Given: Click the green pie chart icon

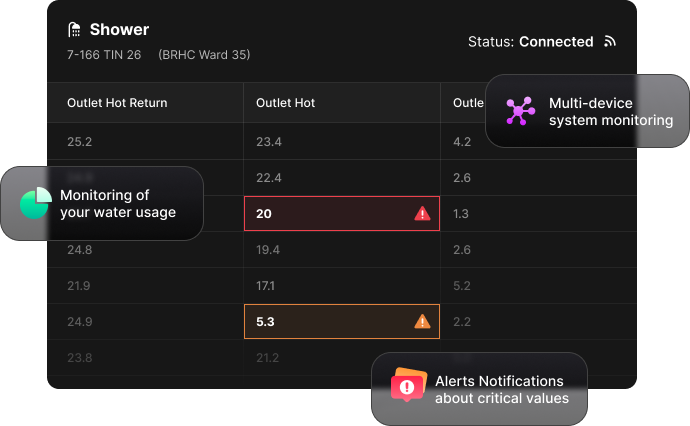Looking at the screenshot, I should coord(35,203).
